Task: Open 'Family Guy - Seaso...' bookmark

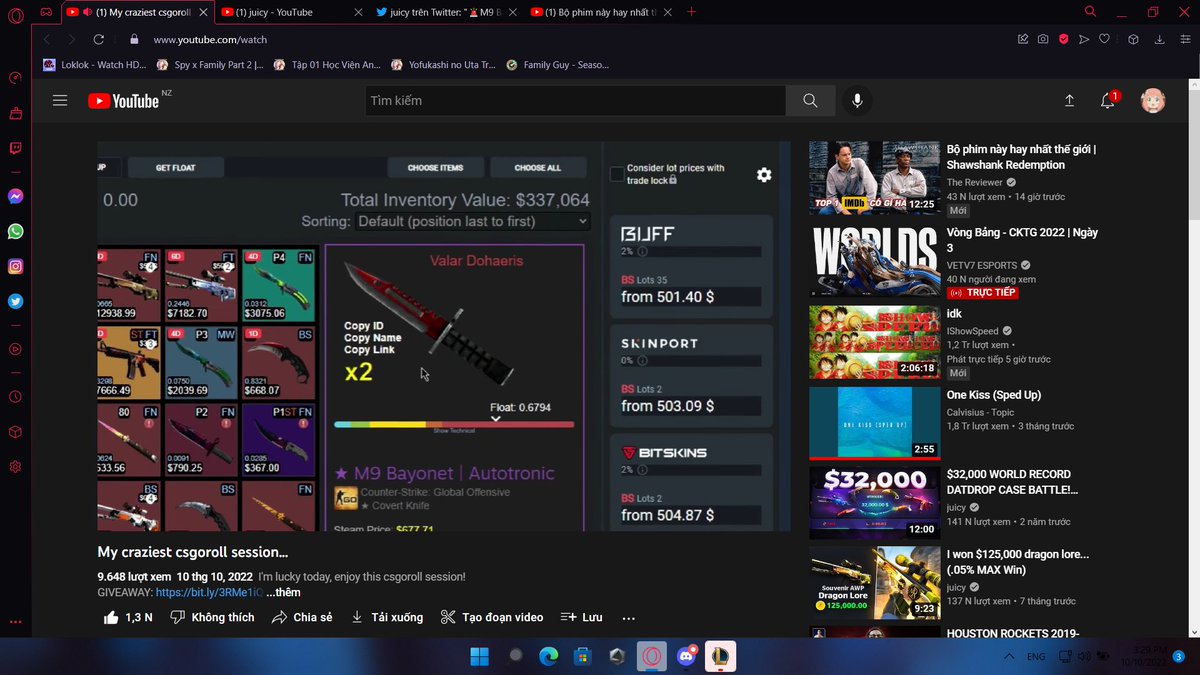Action: (x=558, y=65)
